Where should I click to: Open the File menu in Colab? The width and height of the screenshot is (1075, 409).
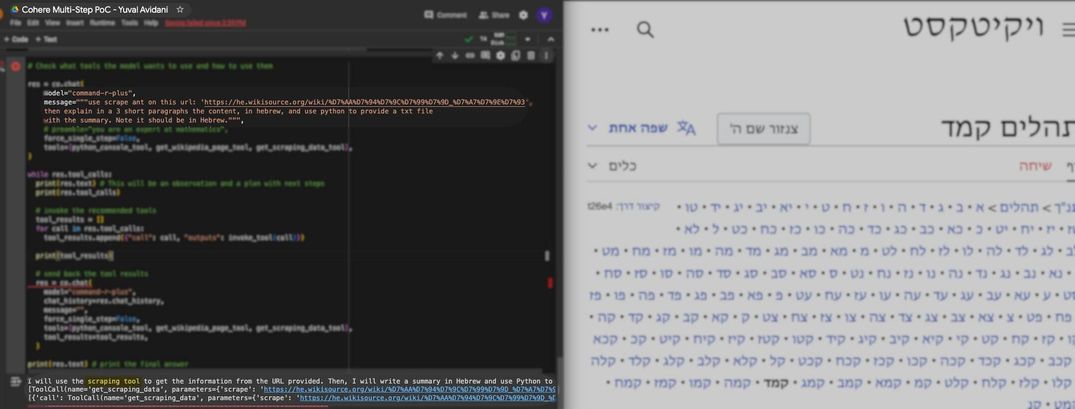click(15, 23)
